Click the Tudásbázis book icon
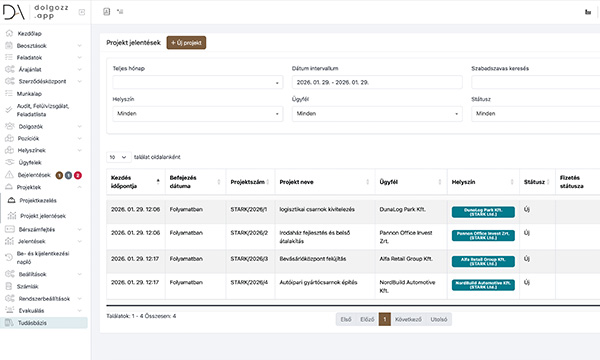This screenshot has height=360, width=600. 9,323
